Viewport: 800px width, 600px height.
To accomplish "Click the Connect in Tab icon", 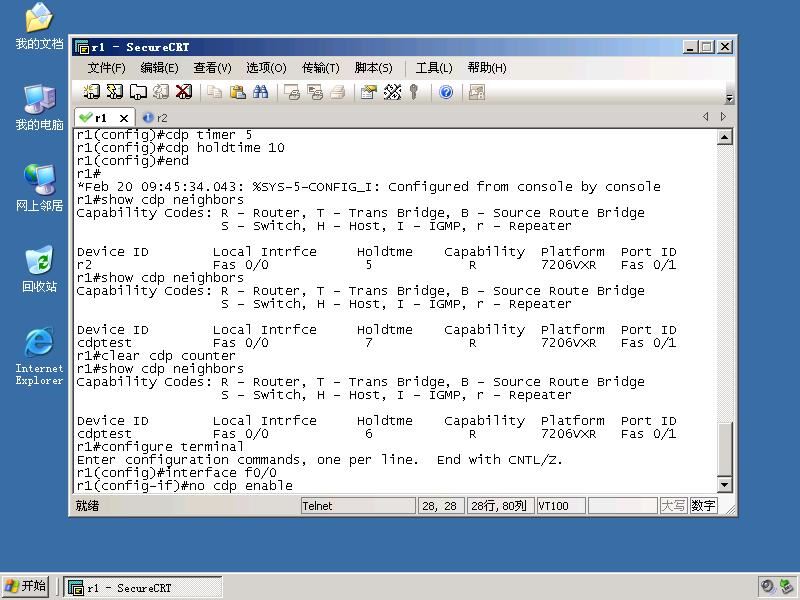I will [138, 92].
